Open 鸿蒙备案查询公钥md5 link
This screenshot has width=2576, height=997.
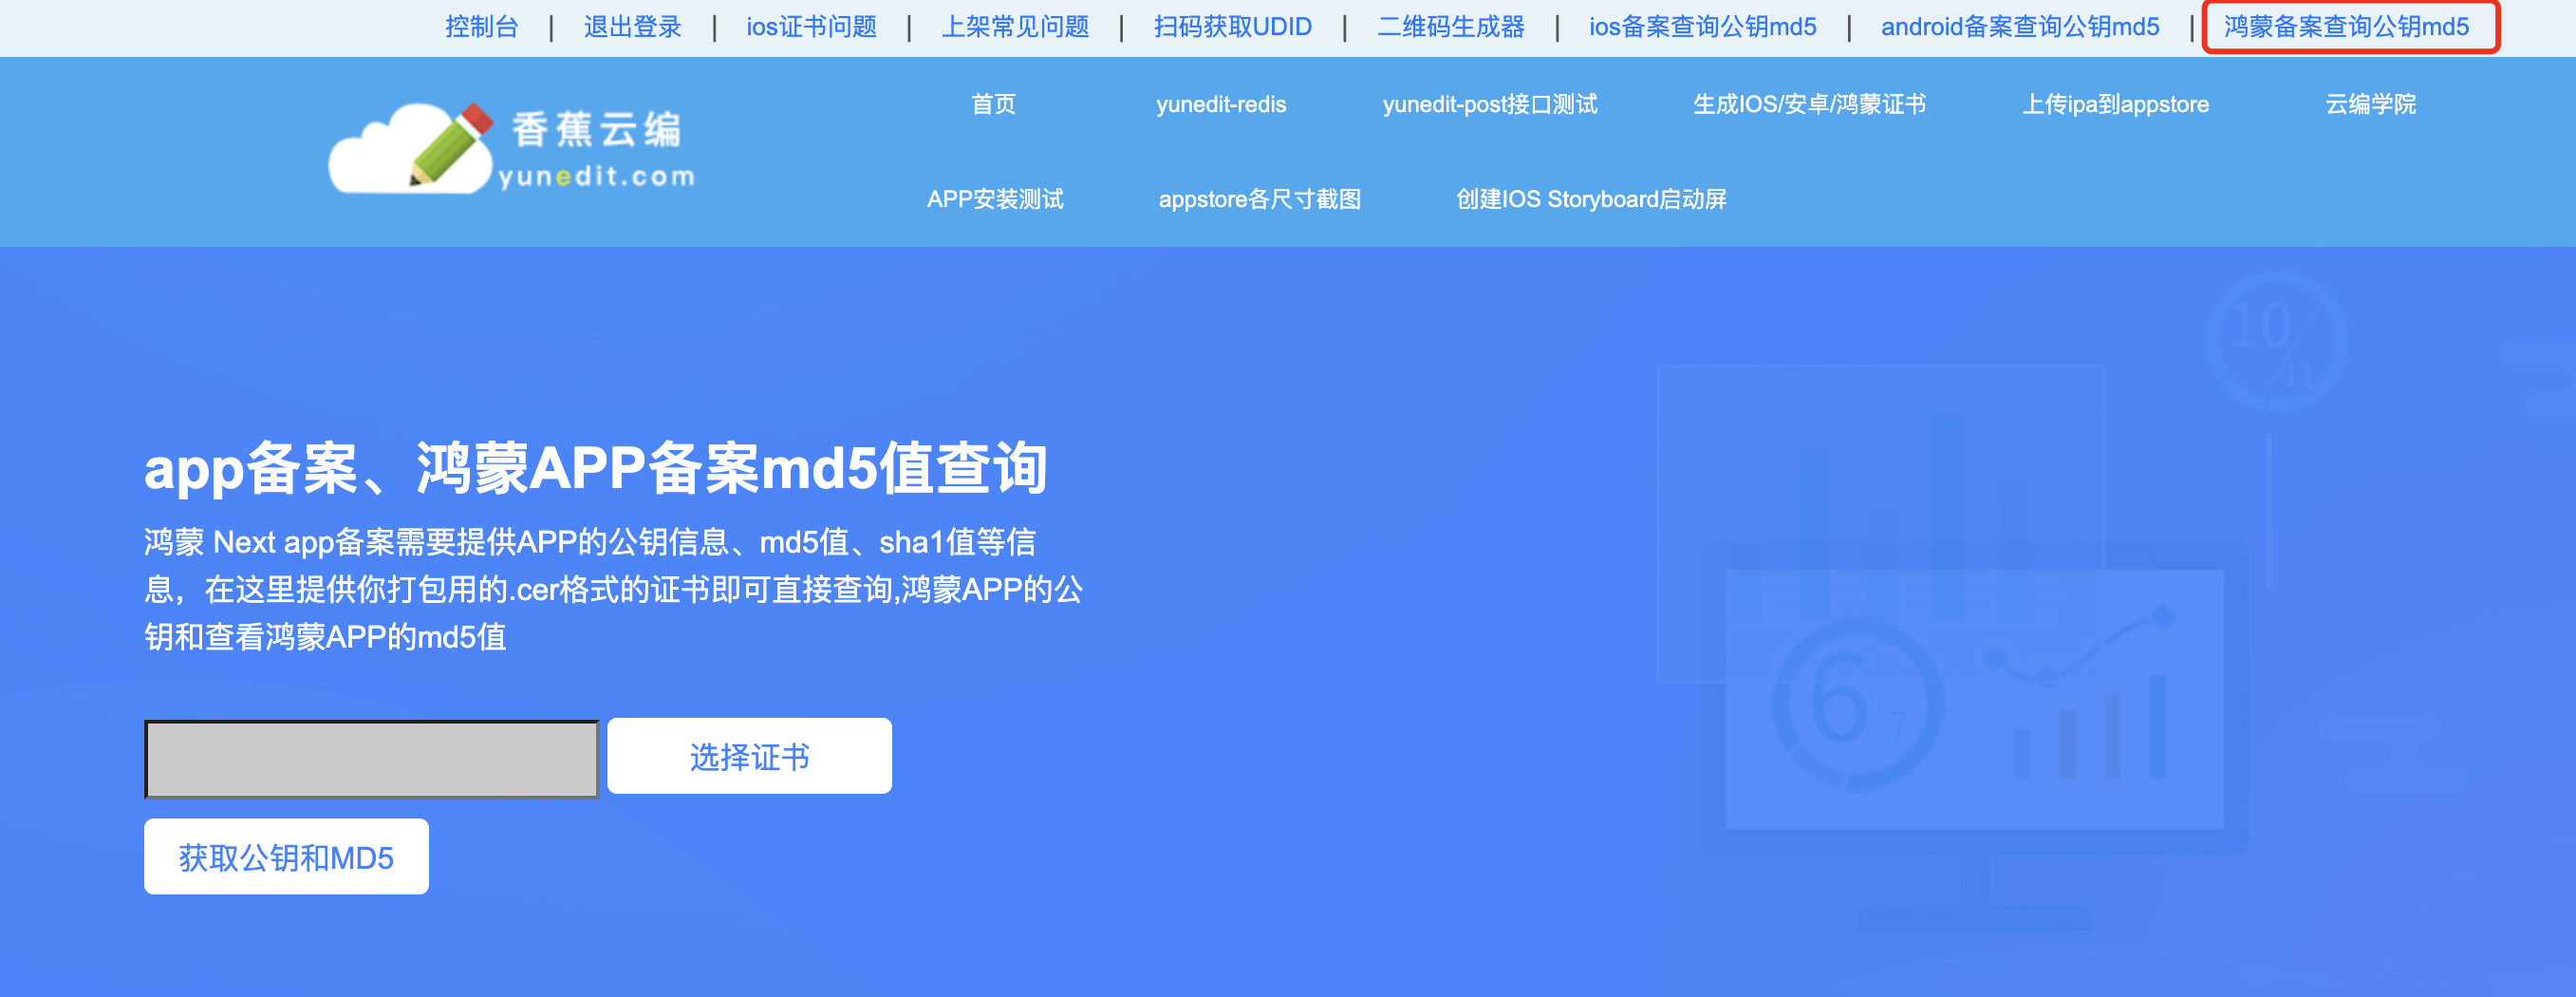tap(2346, 27)
